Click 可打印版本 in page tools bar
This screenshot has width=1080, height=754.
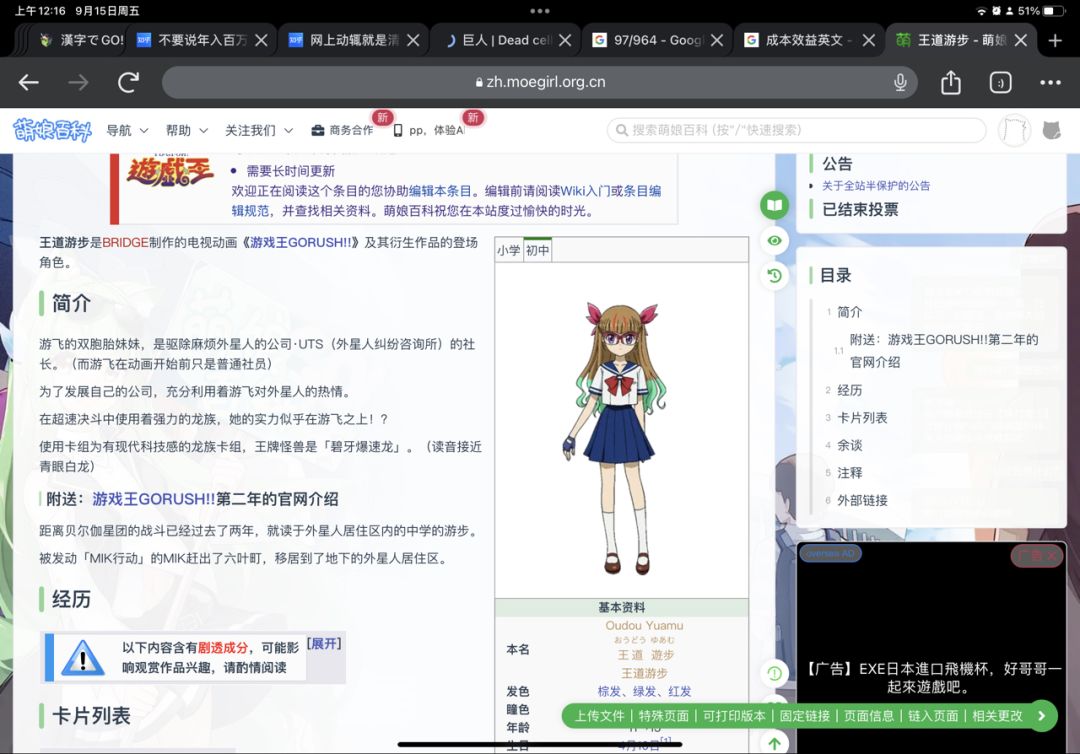[x=734, y=716]
